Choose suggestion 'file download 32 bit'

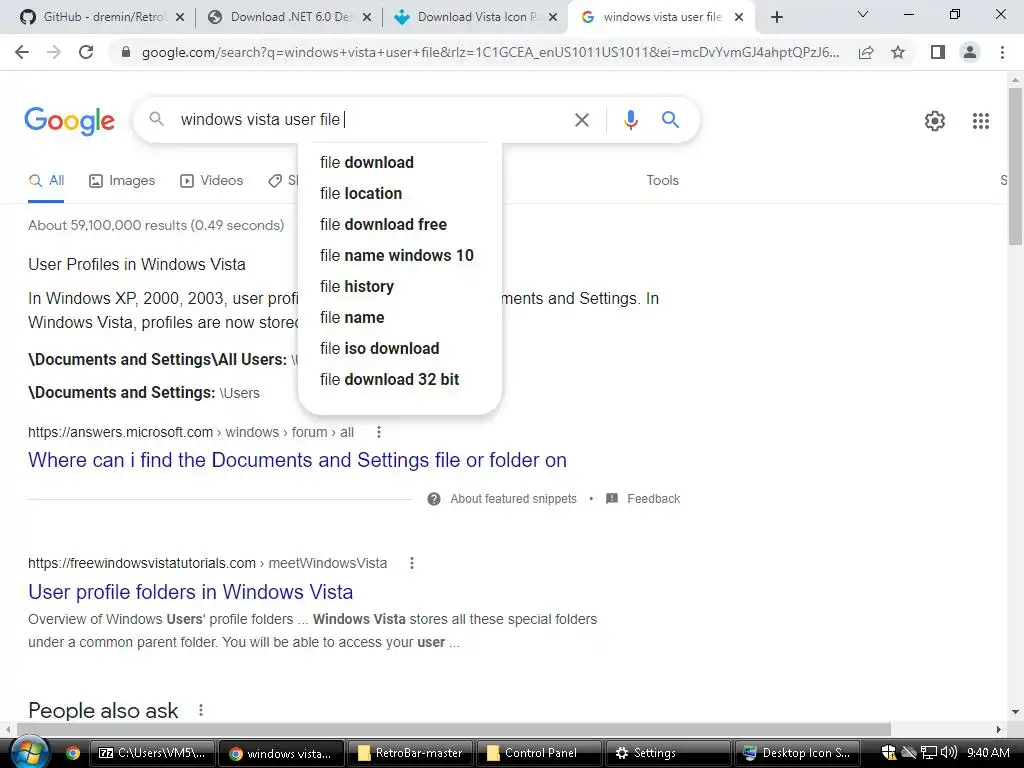pyautogui.click(x=400, y=379)
